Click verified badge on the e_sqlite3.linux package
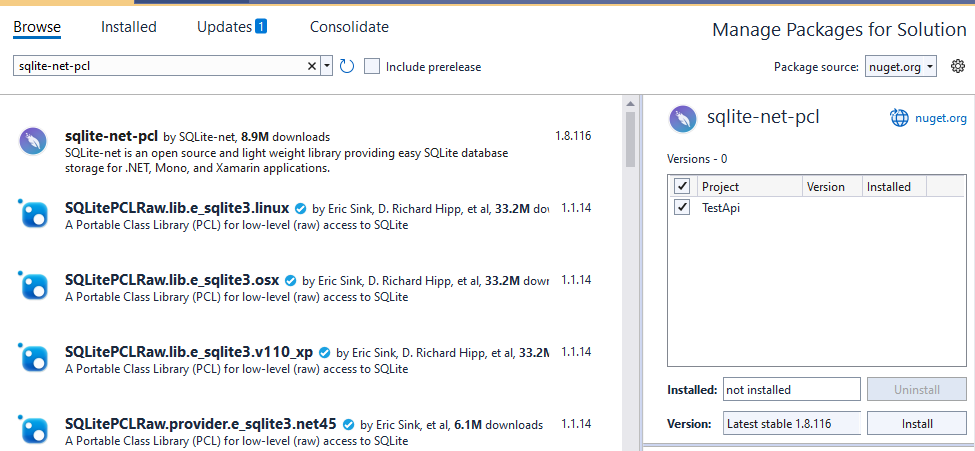Viewport: 975px width, 451px height. (x=300, y=208)
